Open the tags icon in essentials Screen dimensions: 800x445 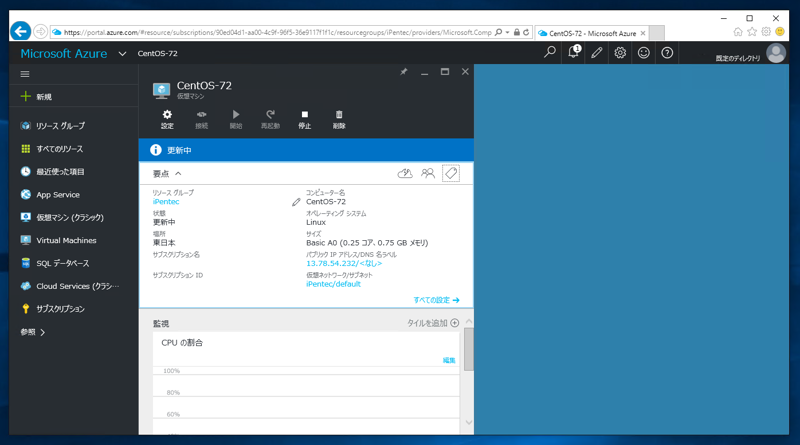(451, 174)
